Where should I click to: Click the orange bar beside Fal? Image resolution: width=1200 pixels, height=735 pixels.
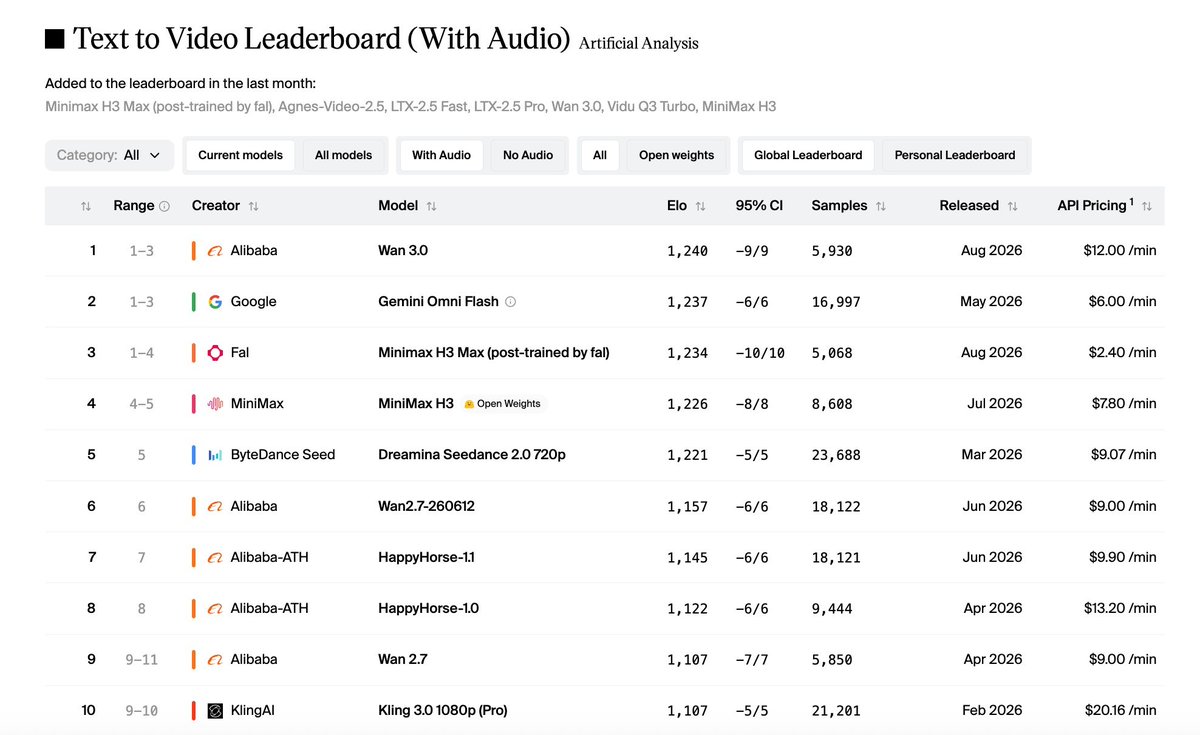pos(194,352)
